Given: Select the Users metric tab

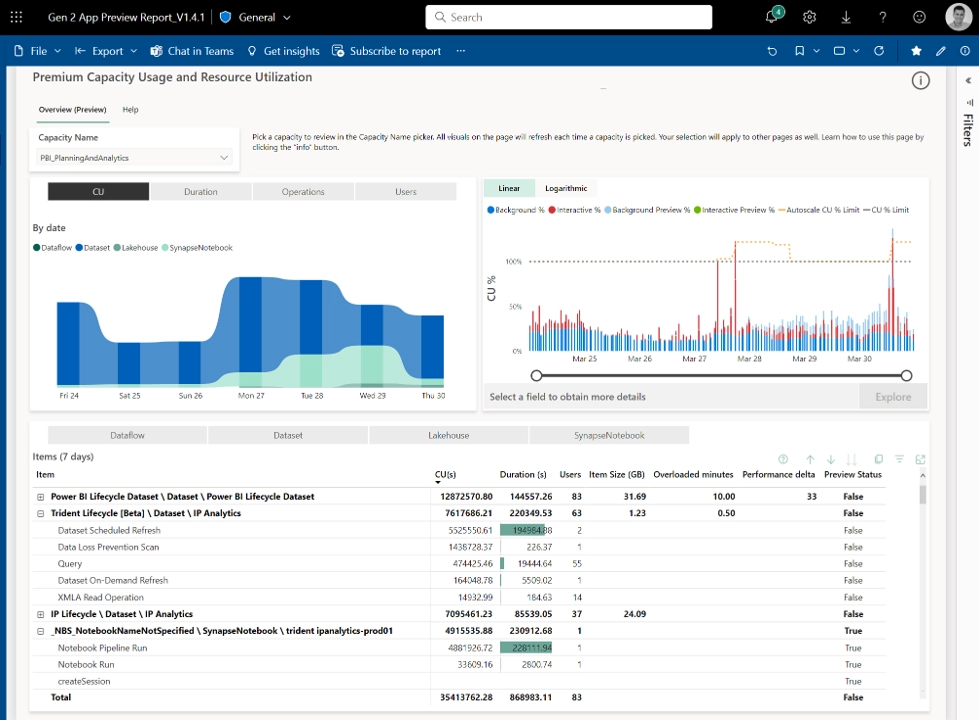Looking at the screenshot, I should tap(406, 192).
